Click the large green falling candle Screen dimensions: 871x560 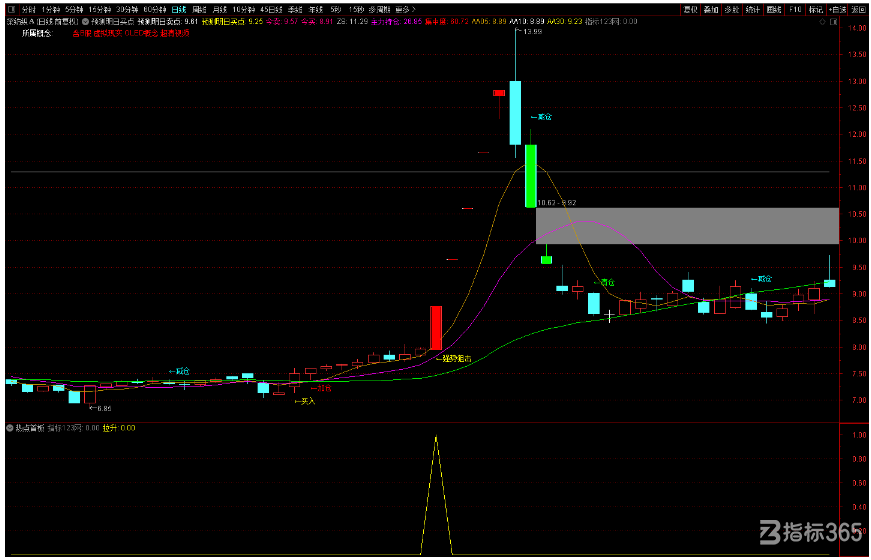coord(531,176)
